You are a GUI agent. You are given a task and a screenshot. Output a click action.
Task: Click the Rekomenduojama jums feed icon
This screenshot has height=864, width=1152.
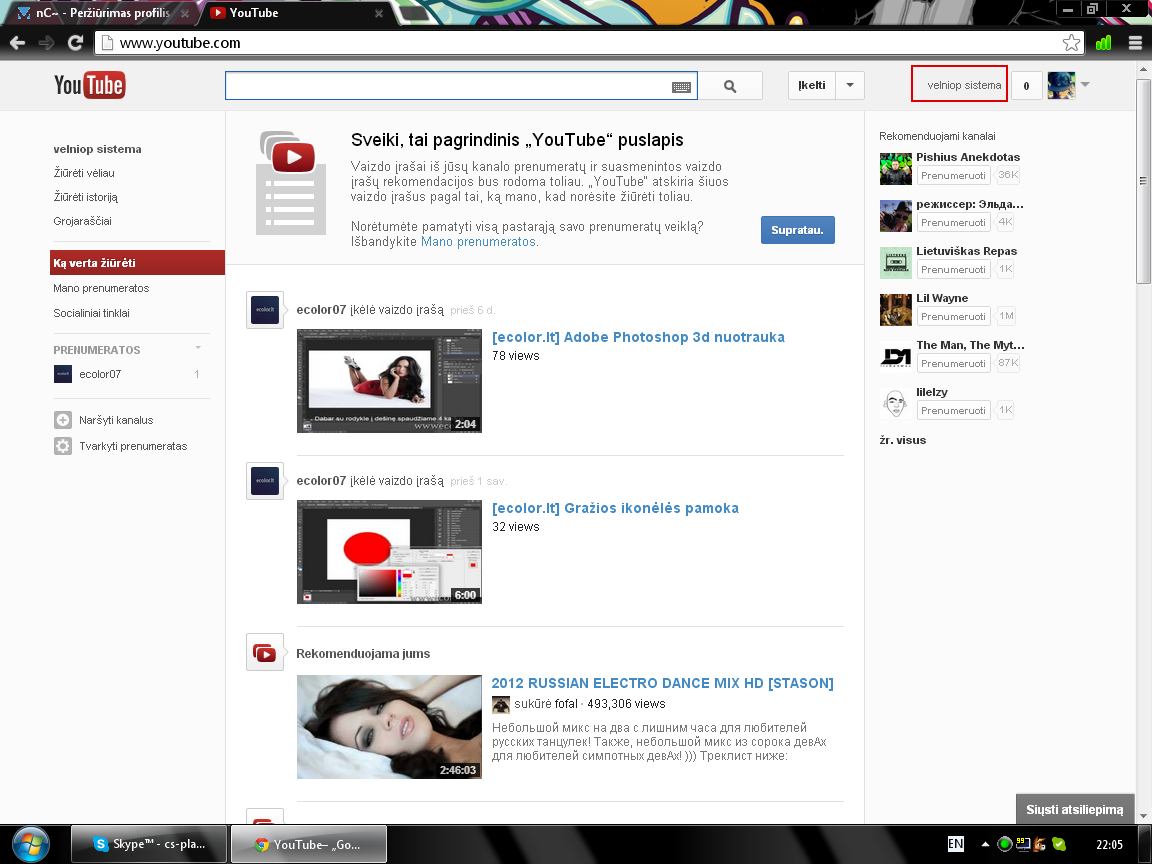tap(264, 652)
